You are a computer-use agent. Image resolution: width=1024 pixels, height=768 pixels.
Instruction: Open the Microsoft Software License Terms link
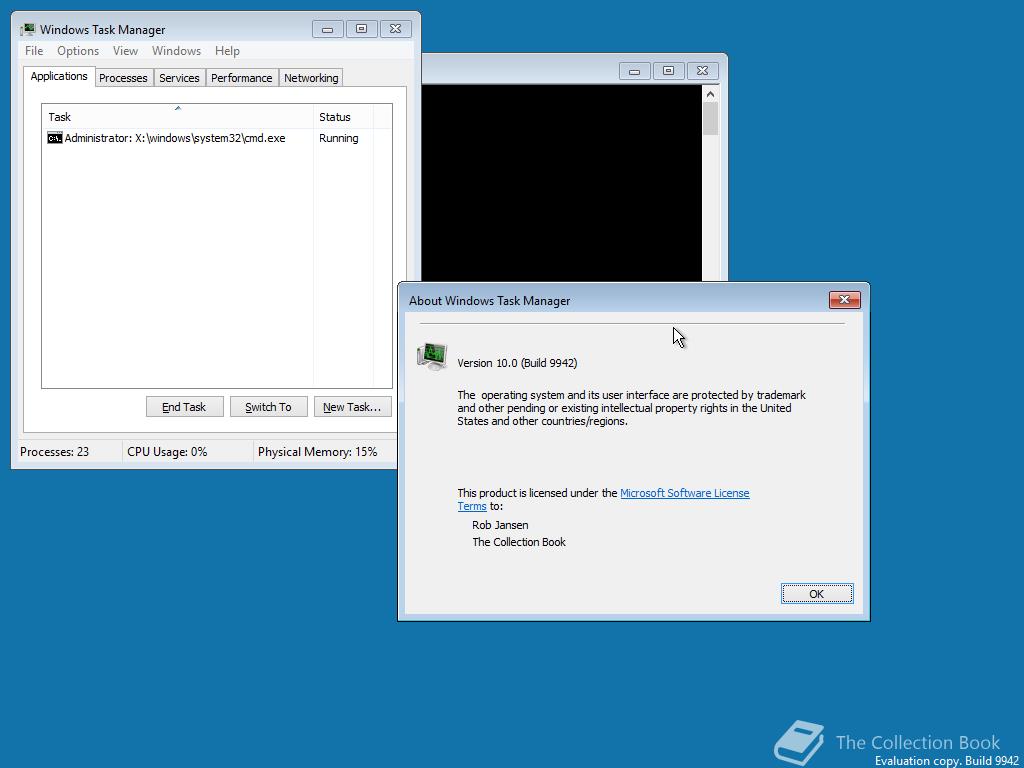(x=684, y=493)
